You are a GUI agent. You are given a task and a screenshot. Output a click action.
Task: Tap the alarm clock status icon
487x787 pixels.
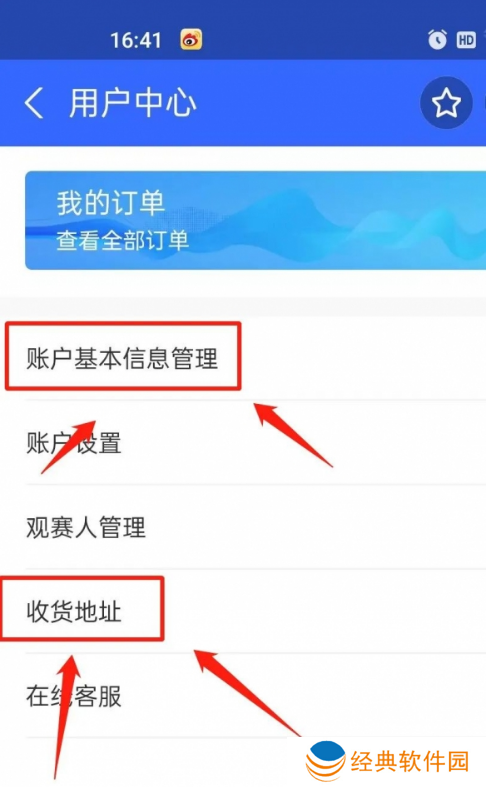pyautogui.click(x=437, y=39)
